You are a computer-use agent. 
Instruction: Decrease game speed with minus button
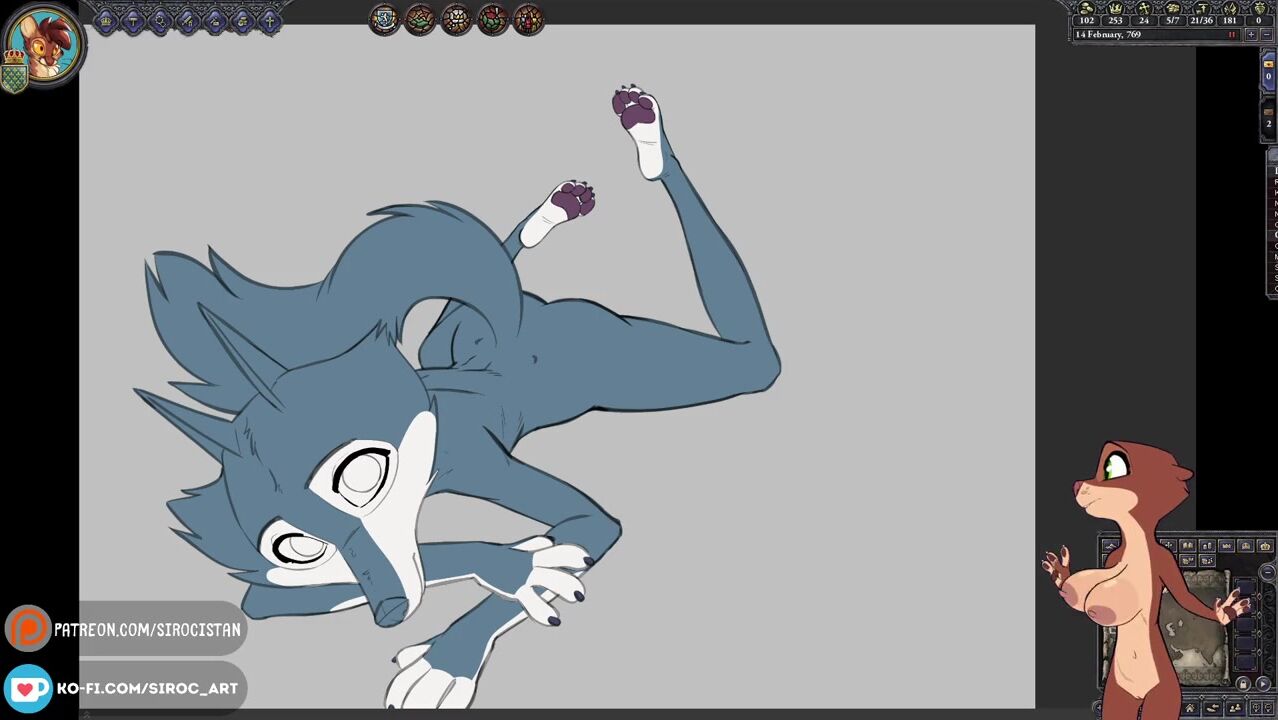coord(1266,35)
